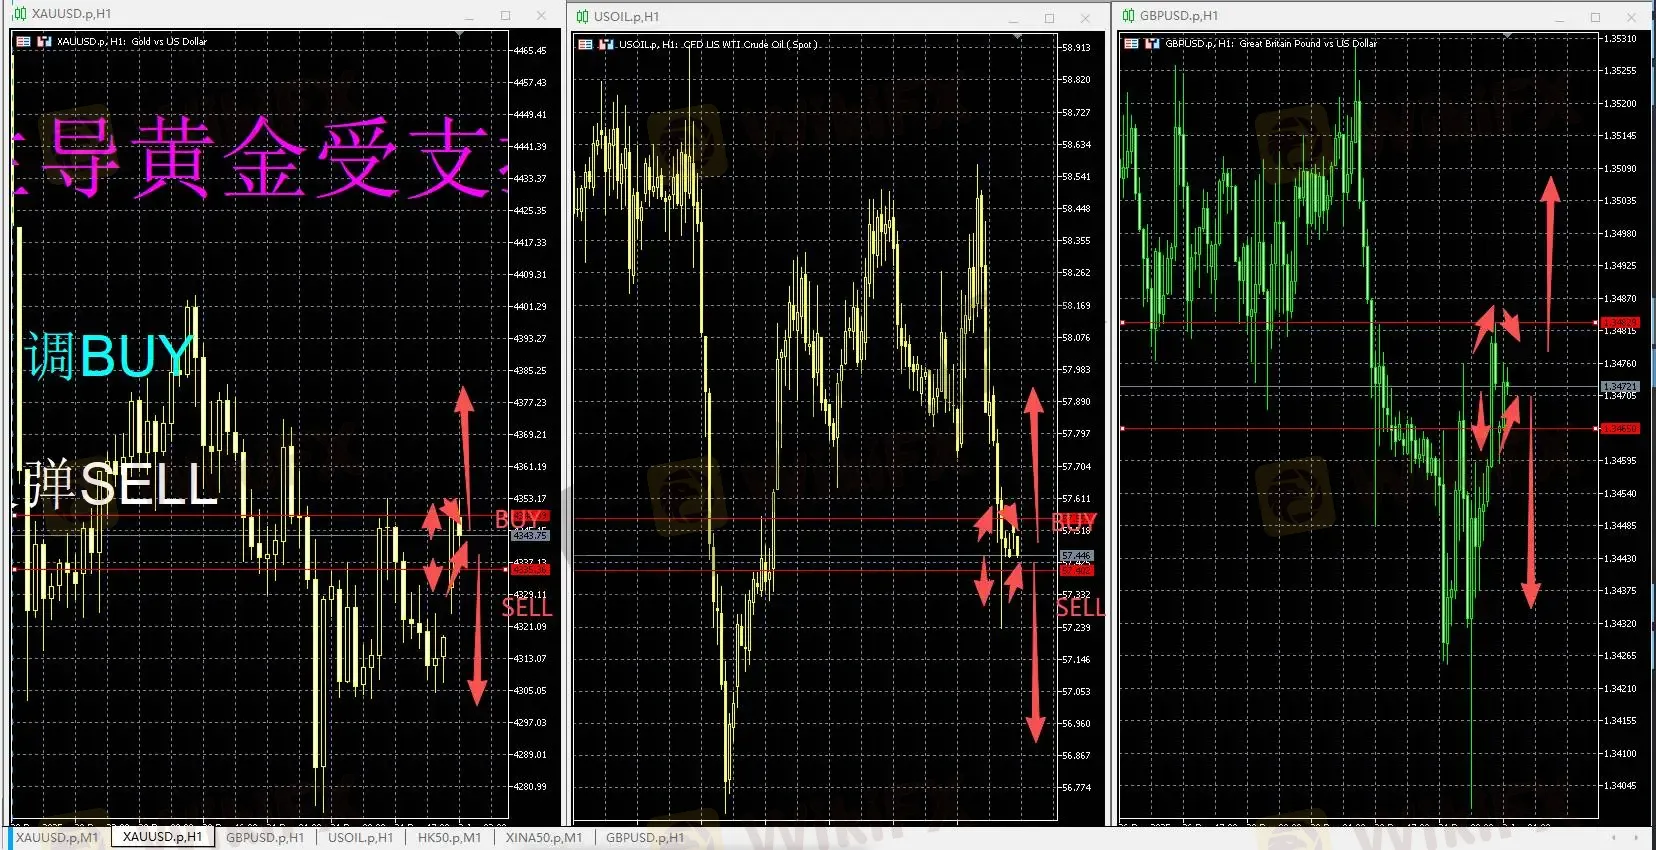Open the XINA50.p,M1 chart tab
This screenshot has width=1656, height=850.
[543, 838]
